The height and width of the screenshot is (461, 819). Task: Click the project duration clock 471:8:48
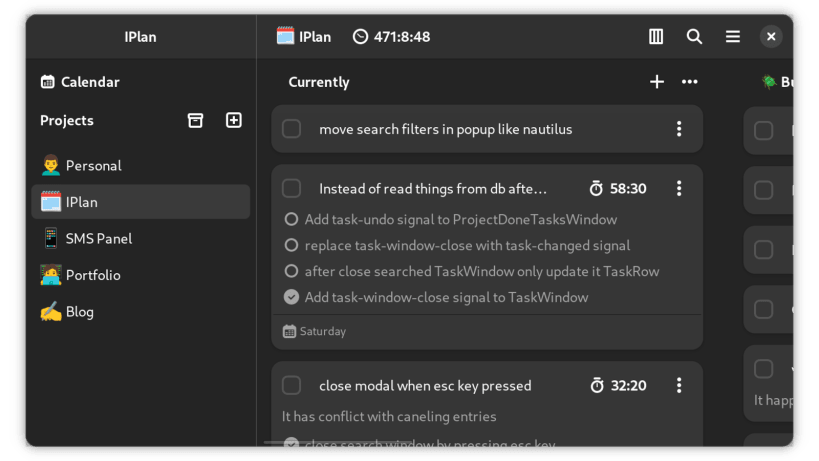coord(391,37)
